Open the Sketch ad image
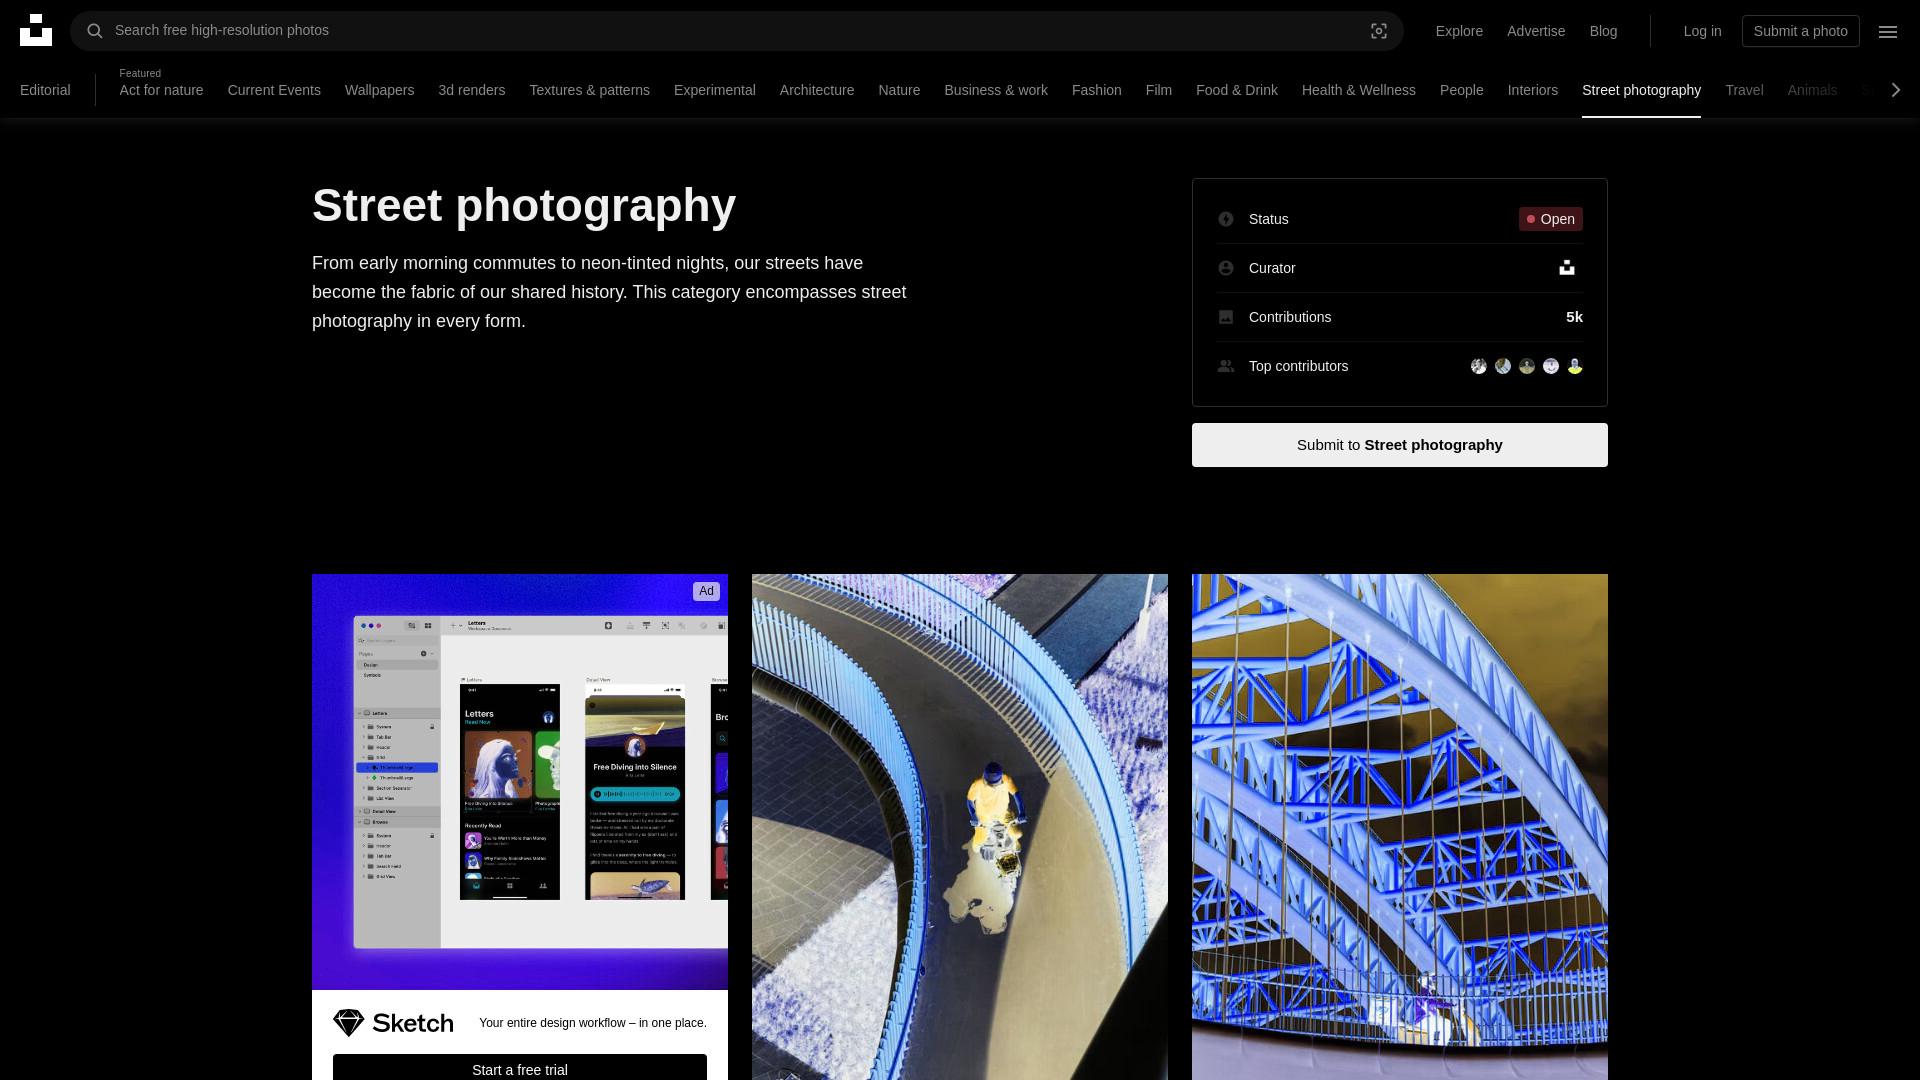Image resolution: width=1920 pixels, height=1080 pixels. (520, 781)
